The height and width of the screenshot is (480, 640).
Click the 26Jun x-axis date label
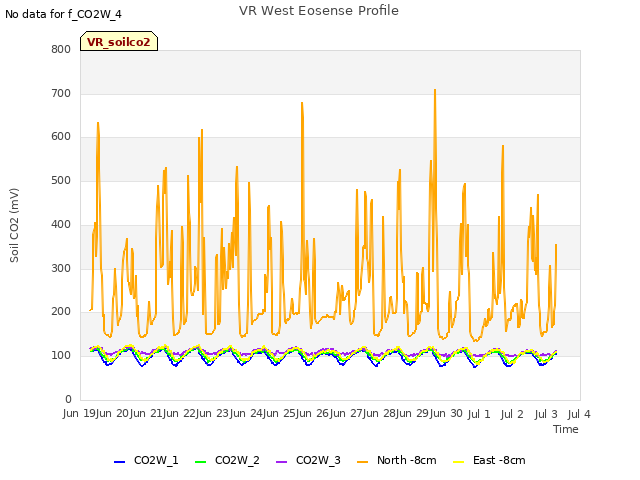[331, 414]
